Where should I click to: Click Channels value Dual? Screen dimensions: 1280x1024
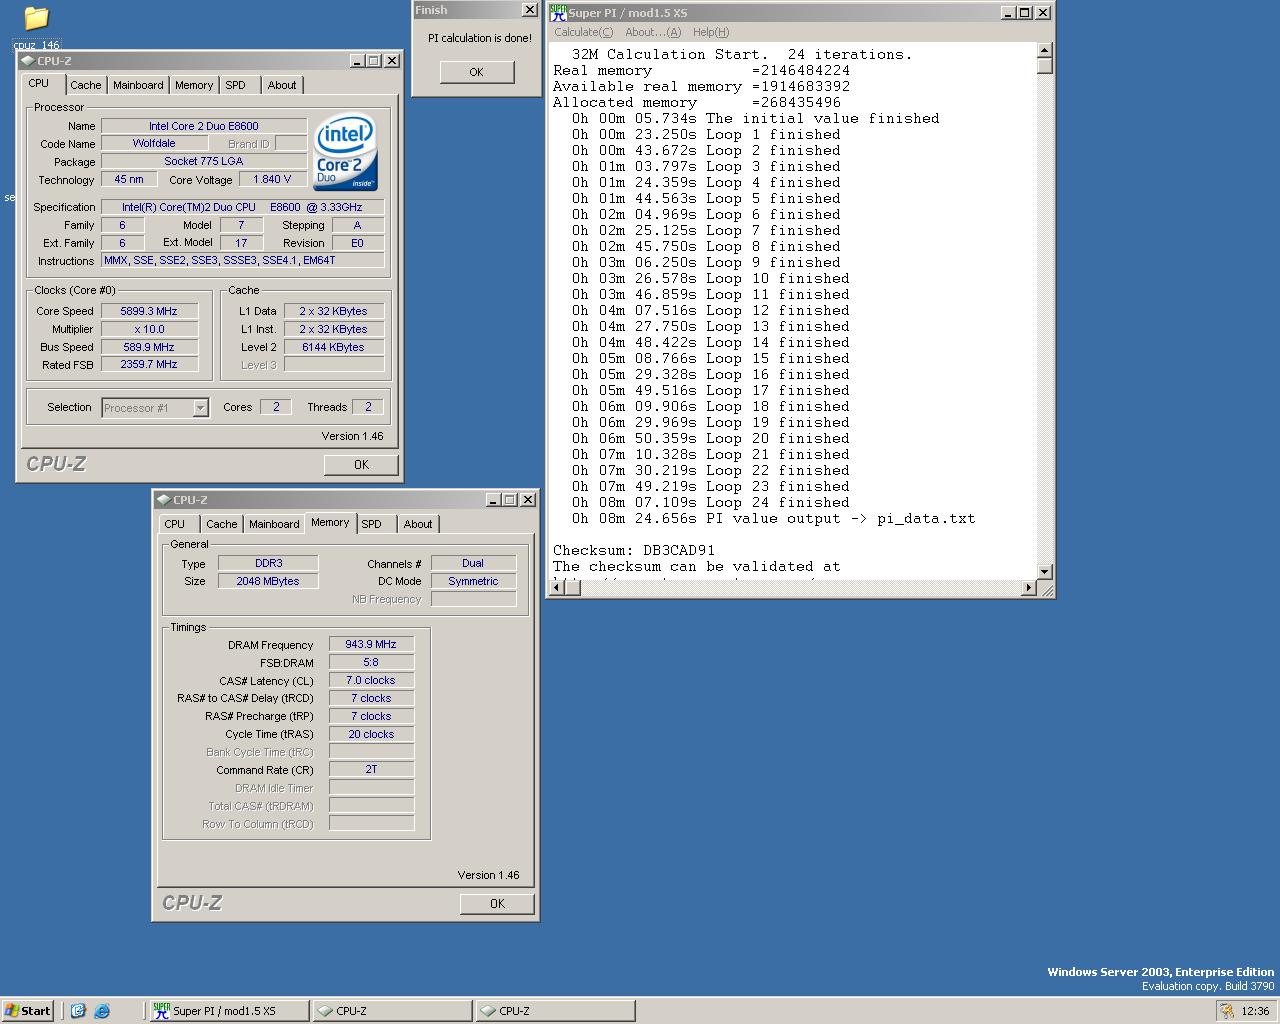pyautogui.click(x=473, y=564)
